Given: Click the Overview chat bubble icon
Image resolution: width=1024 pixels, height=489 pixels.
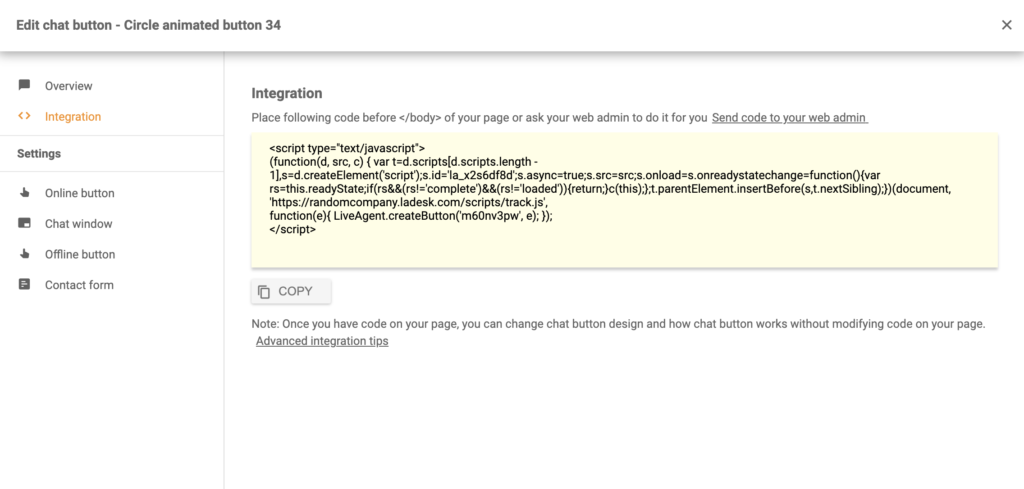Looking at the screenshot, I should tap(24, 86).
